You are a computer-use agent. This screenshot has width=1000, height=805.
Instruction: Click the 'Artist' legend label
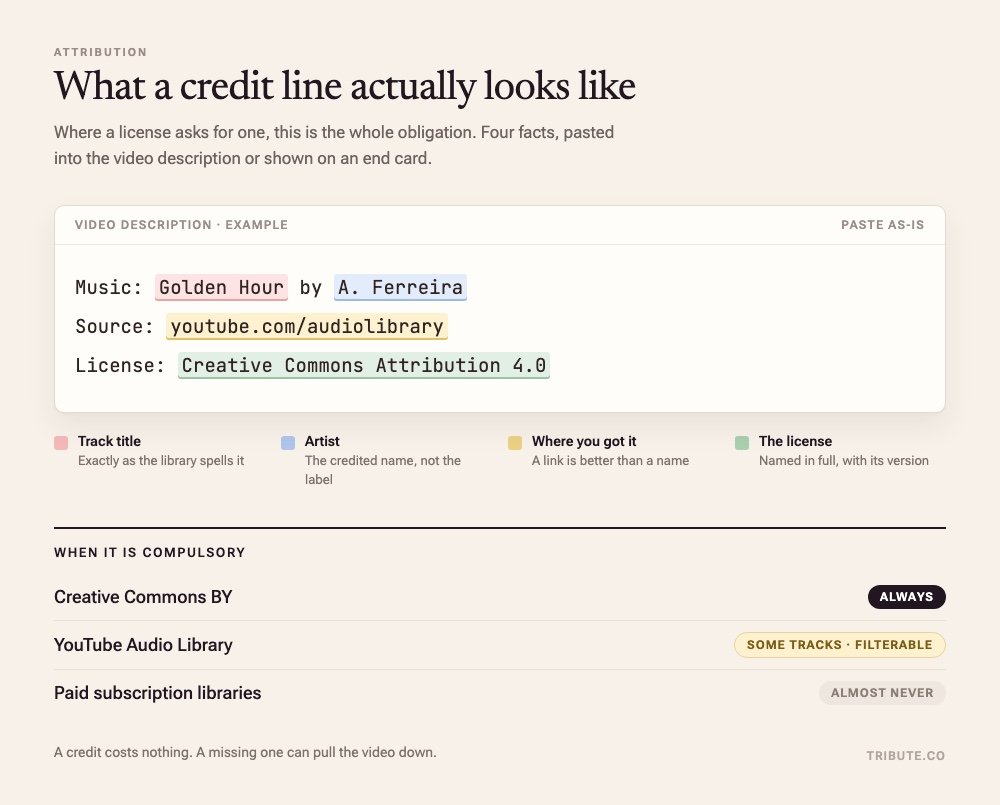[x=322, y=441]
